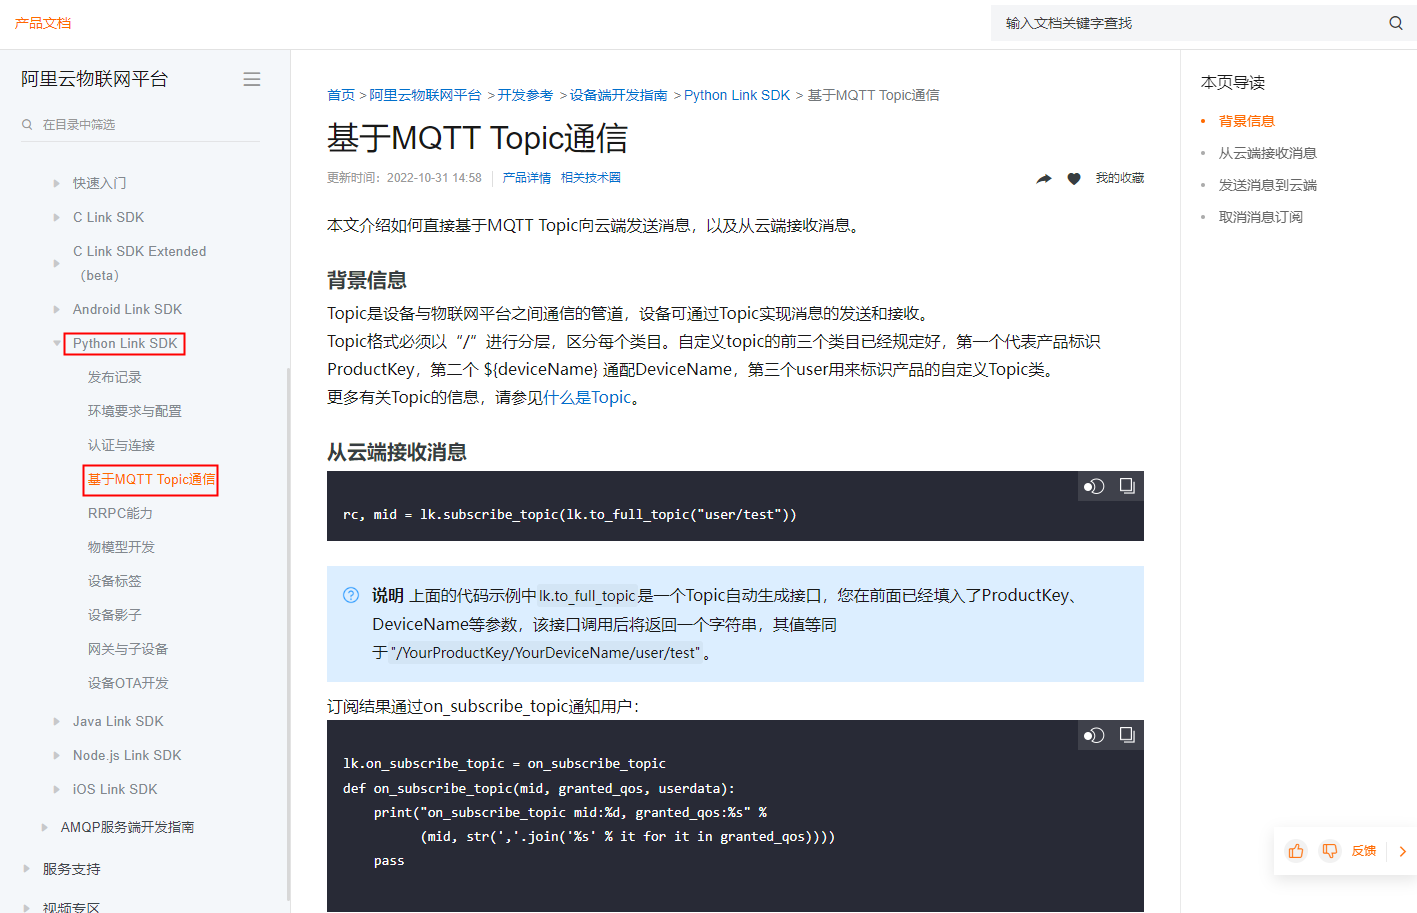1417x913 pixels.
Task: Click 开发参考 breadcrumb link
Action: (525, 95)
